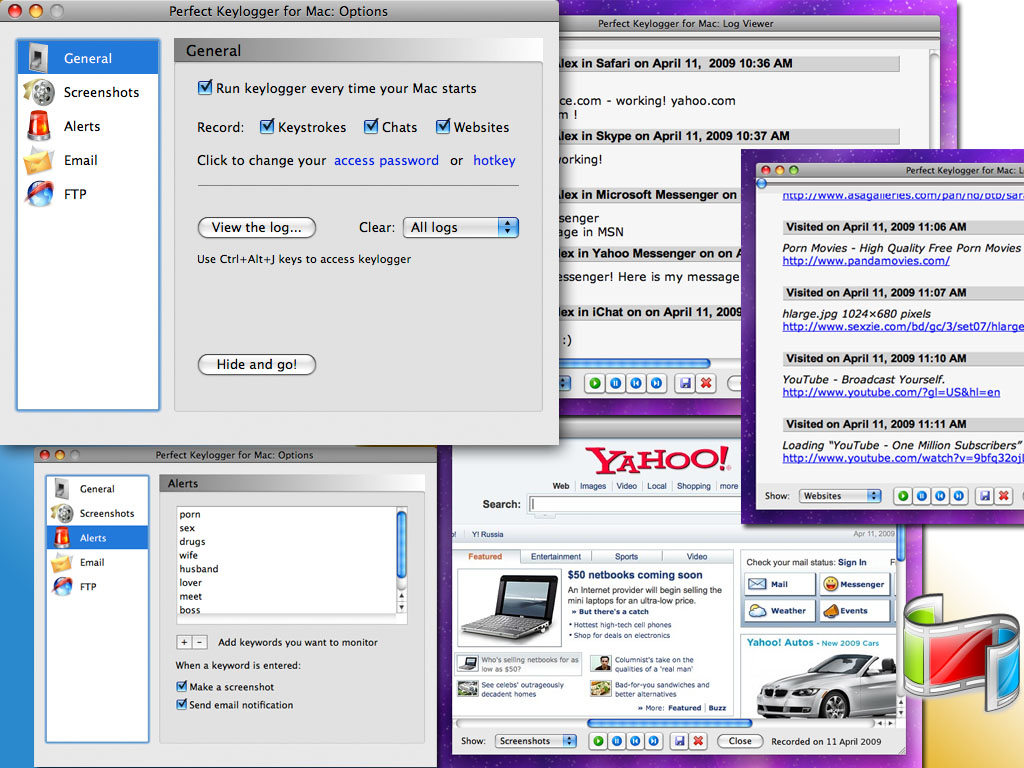Screen dimensions: 1024x768
Task: Click the 'hotkey' link
Action: click(494, 161)
